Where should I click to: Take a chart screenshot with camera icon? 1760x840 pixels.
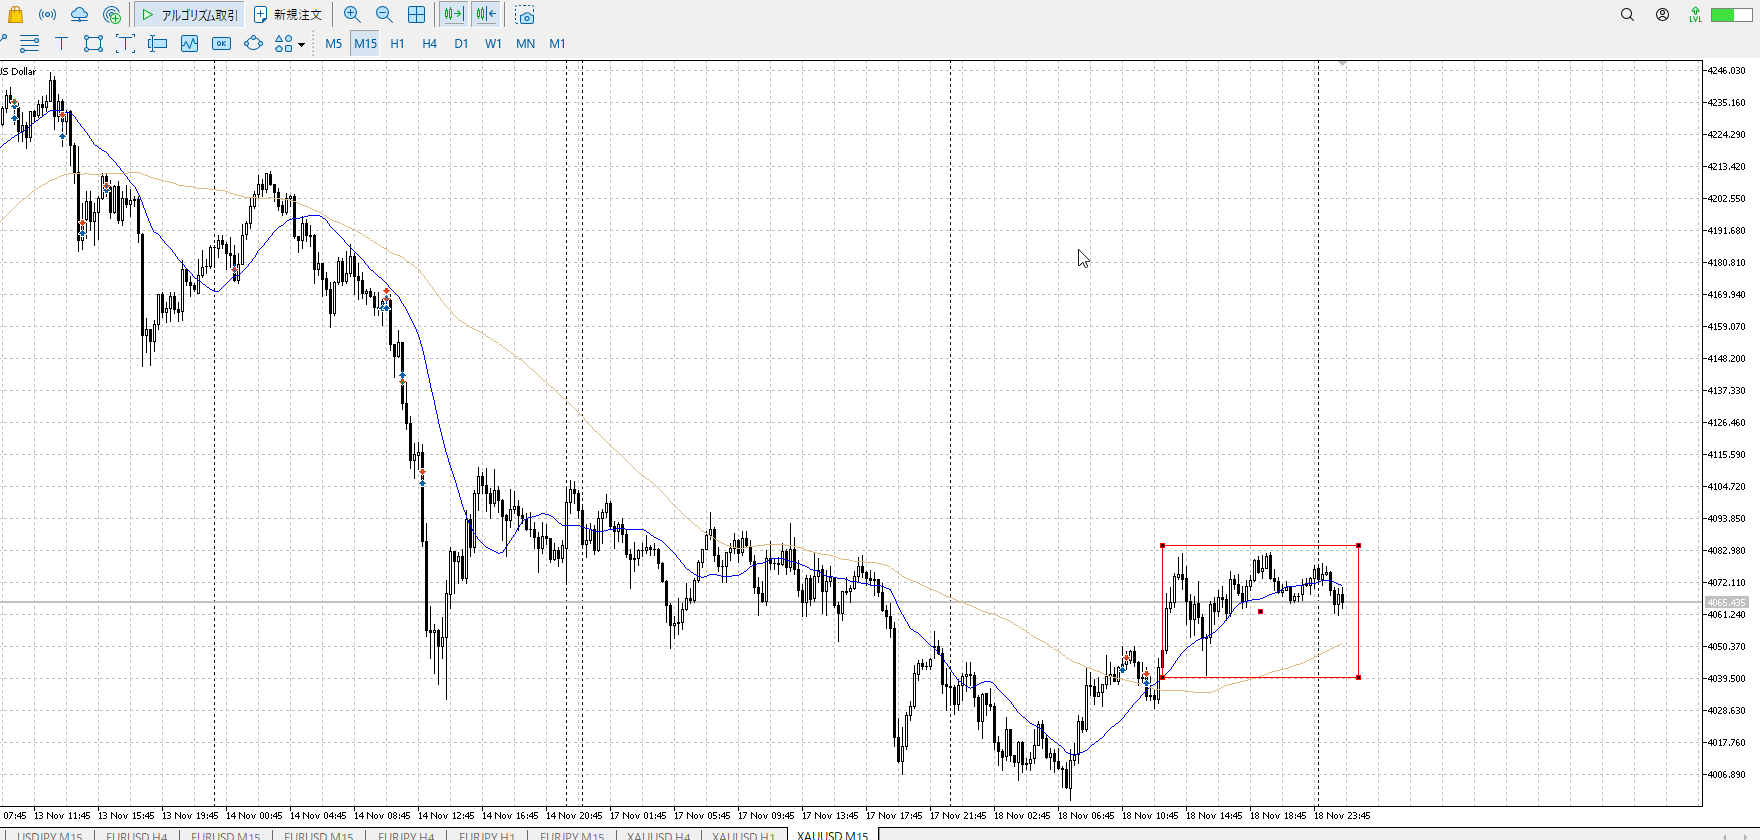(x=525, y=16)
